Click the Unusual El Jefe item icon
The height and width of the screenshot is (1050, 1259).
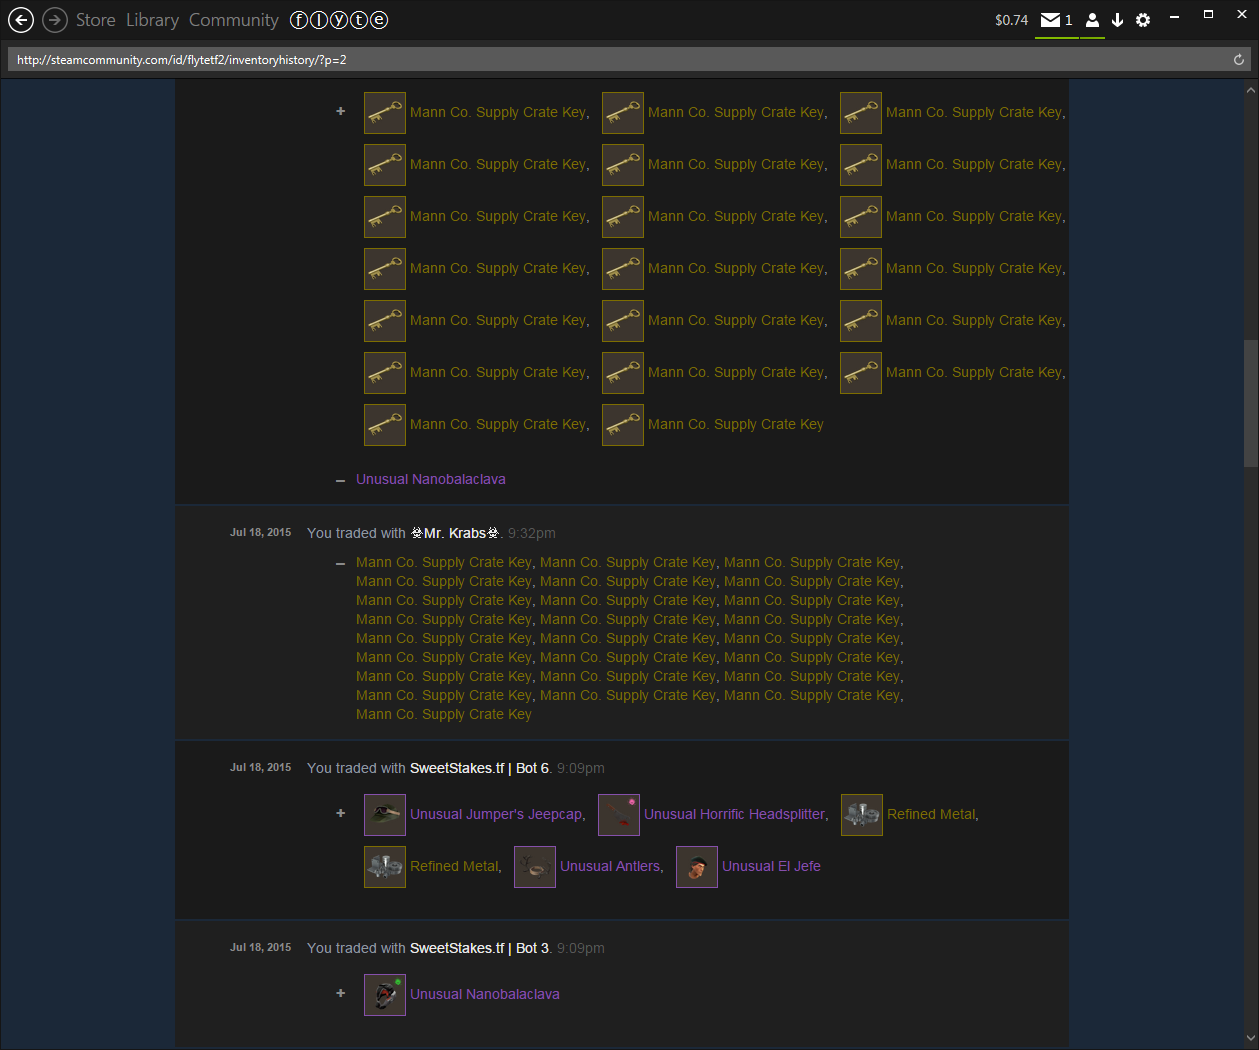[x=697, y=867]
